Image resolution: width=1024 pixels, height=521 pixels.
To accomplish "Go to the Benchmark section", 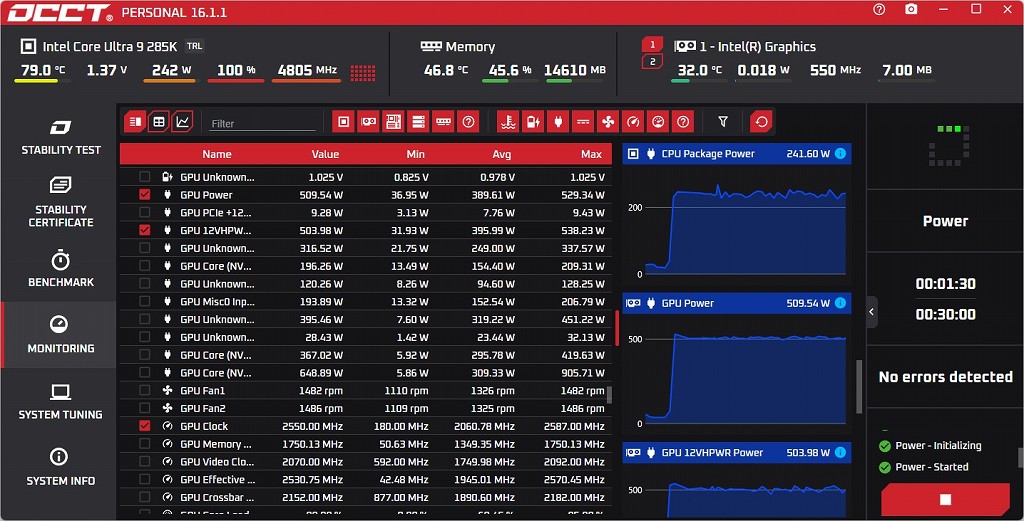I will (60, 268).
